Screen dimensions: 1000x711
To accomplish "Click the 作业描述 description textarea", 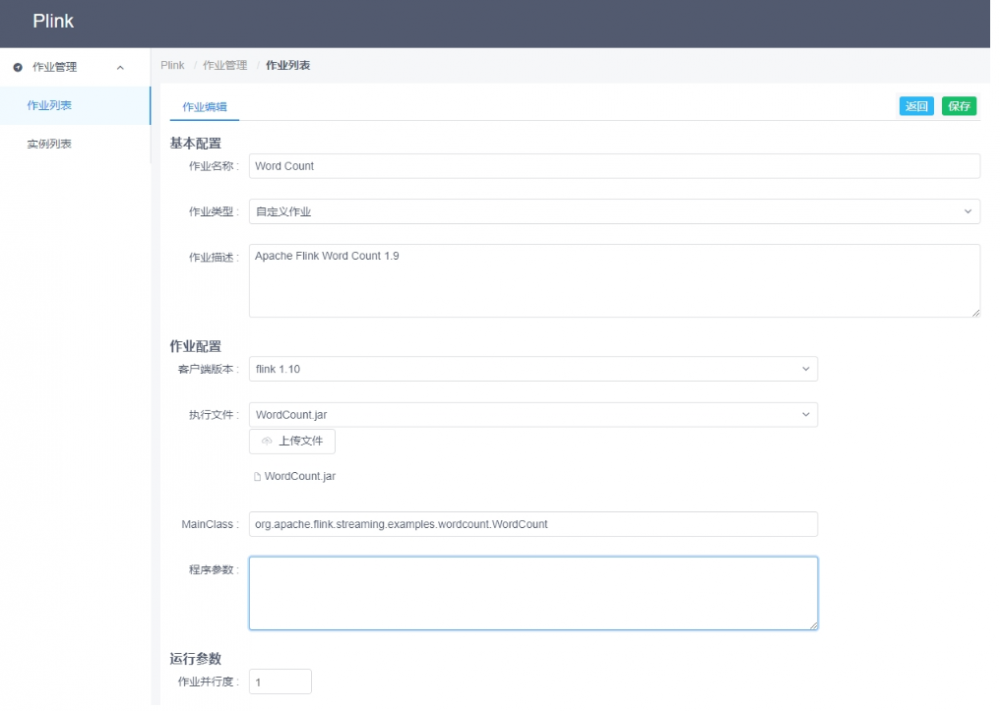I will pyautogui.click(x=614, y=280).
